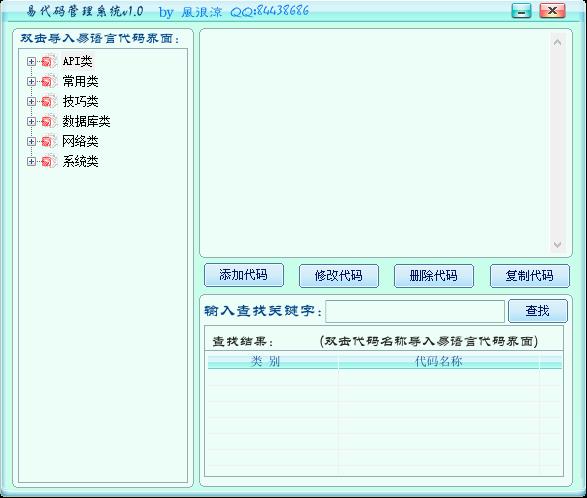Expand the 常用类 tree node
The height and width of the screenshot is (498, 587).
point(31,81)
